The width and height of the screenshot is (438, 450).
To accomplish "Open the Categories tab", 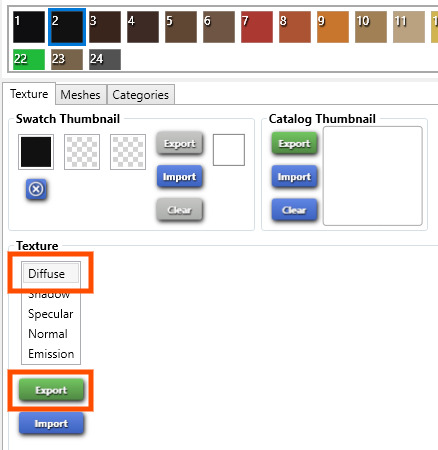I will coord(140,95).
